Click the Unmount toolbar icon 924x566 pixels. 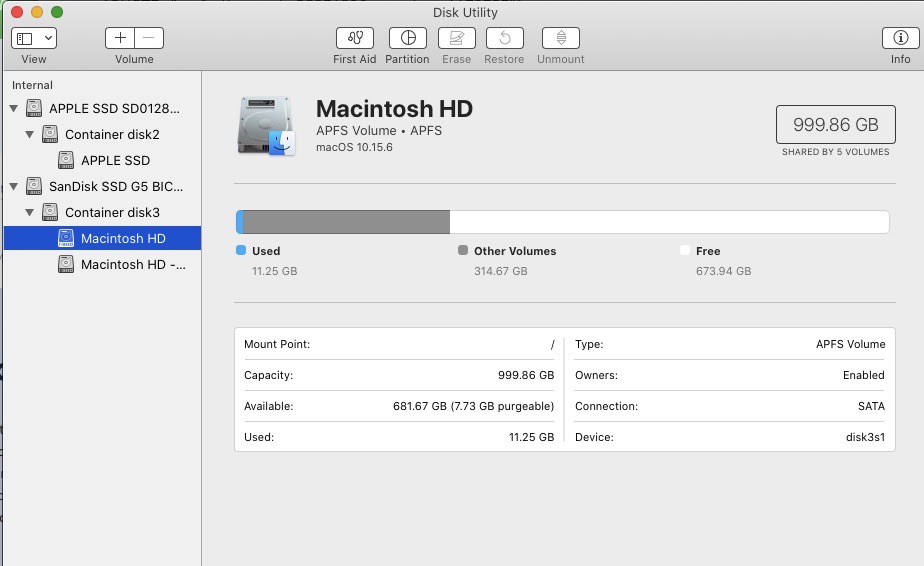[x=561, y=38]
